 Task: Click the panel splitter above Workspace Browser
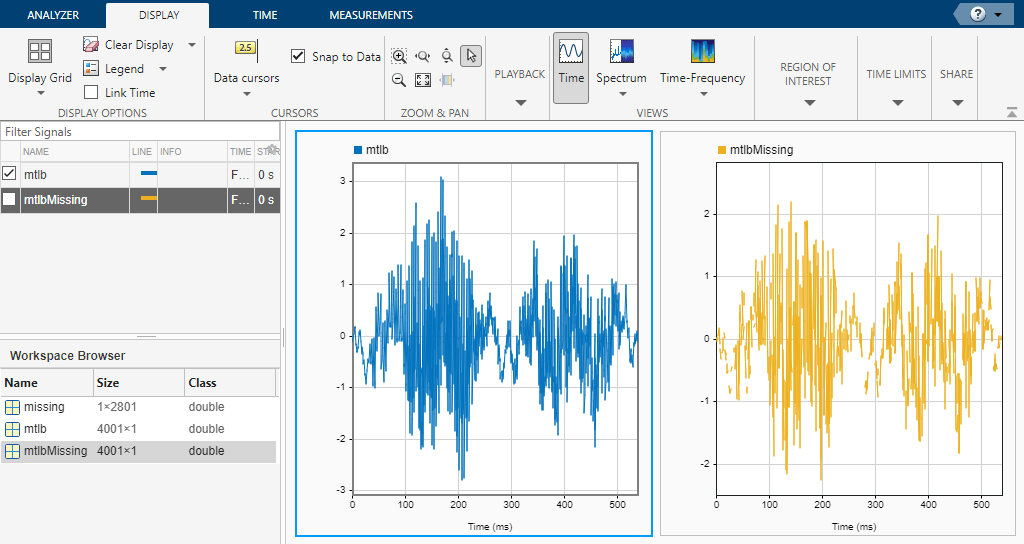(146, 336)
